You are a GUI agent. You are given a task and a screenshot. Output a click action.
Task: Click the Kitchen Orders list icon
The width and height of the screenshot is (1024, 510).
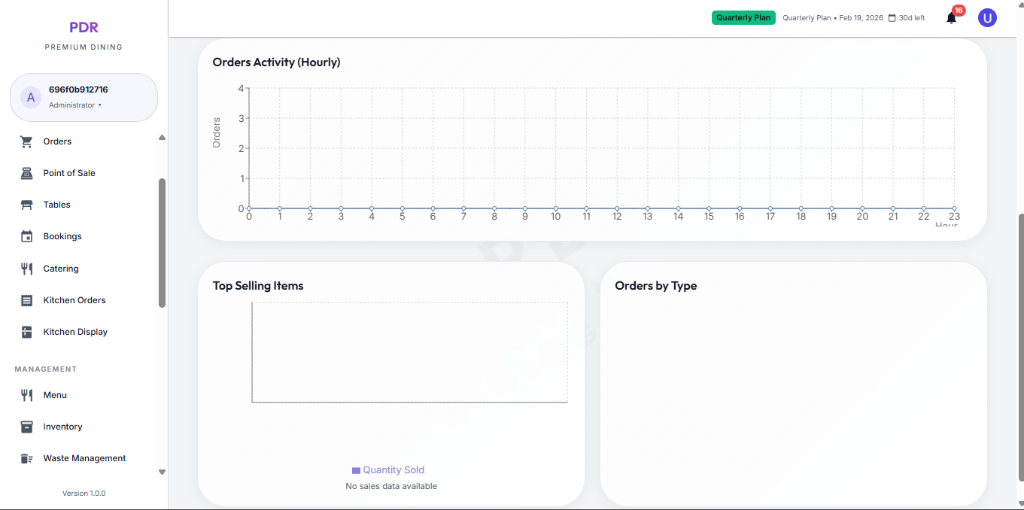[x=27, y=300]
